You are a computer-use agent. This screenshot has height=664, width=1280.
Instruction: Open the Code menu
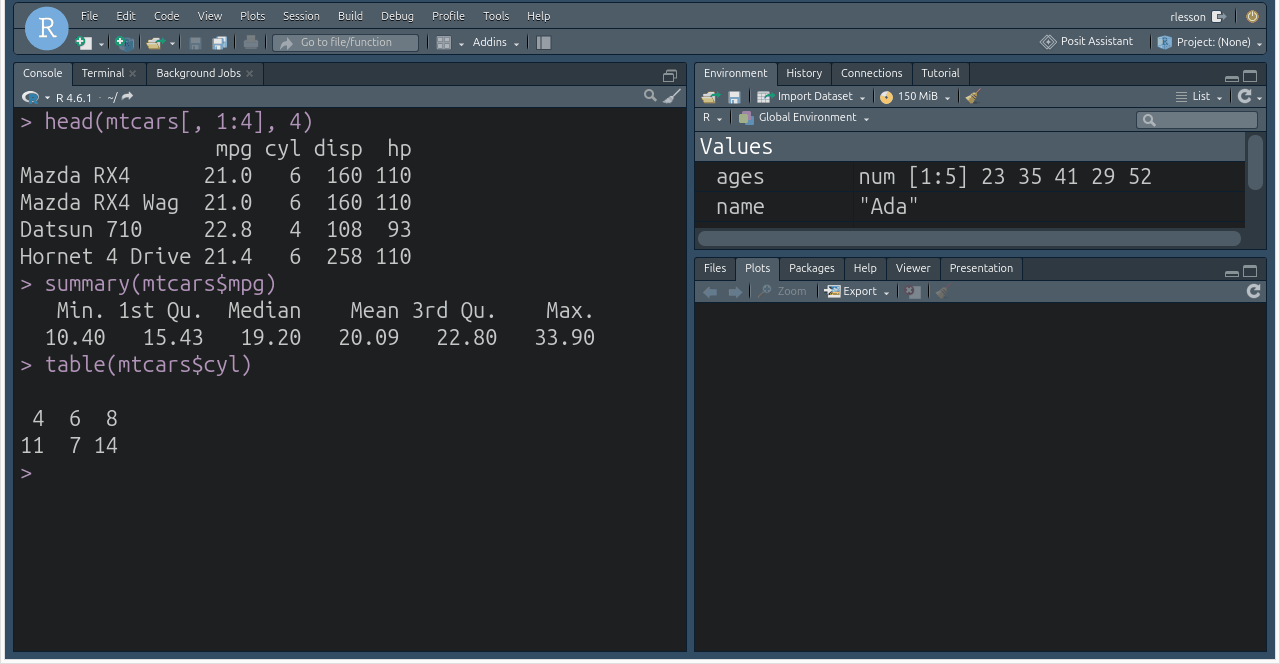(x=167, y=16)
